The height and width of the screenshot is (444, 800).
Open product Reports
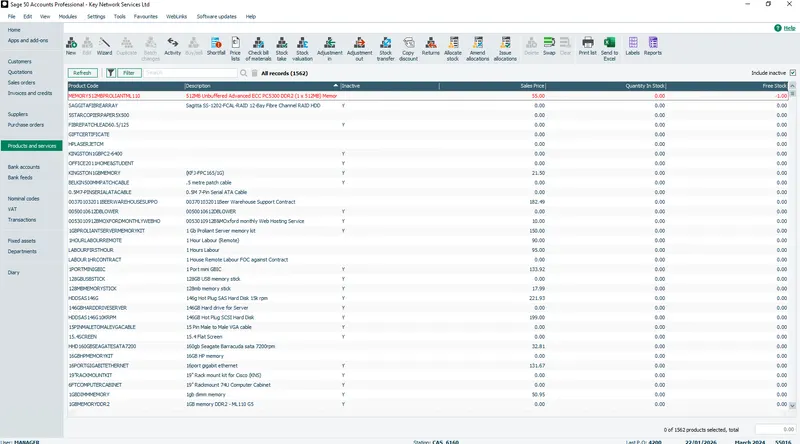coord(653,46)
